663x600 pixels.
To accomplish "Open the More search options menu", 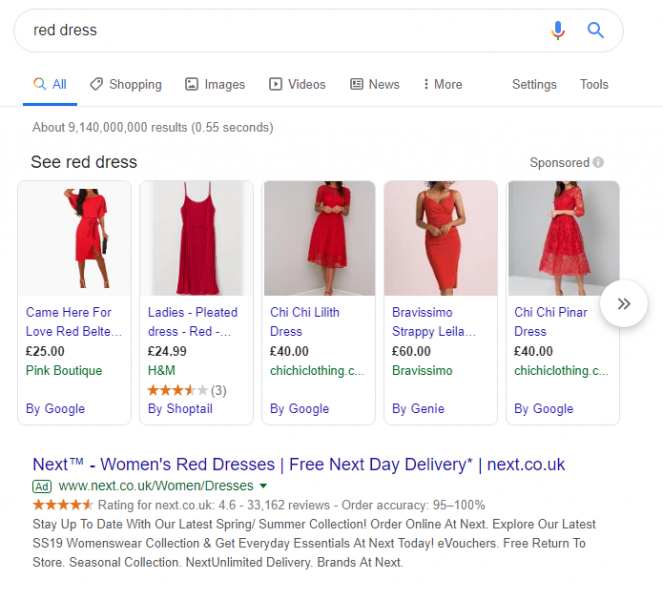I will (x=442, y=84).
